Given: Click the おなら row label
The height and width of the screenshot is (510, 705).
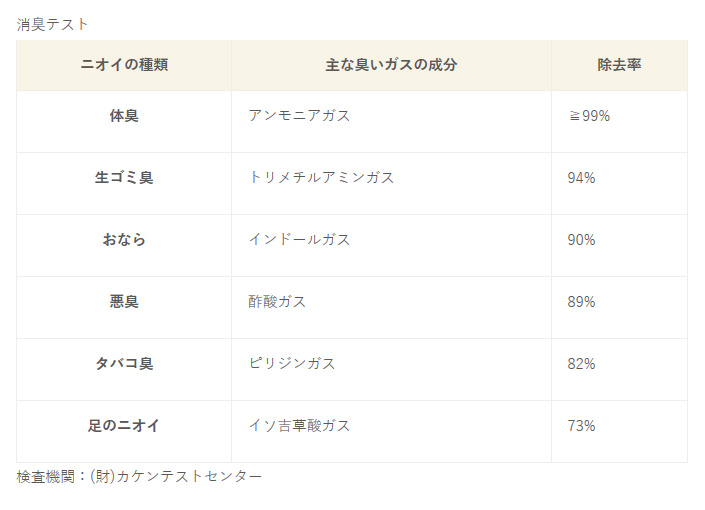Looking at the screenshot, I should pos(124,240).
